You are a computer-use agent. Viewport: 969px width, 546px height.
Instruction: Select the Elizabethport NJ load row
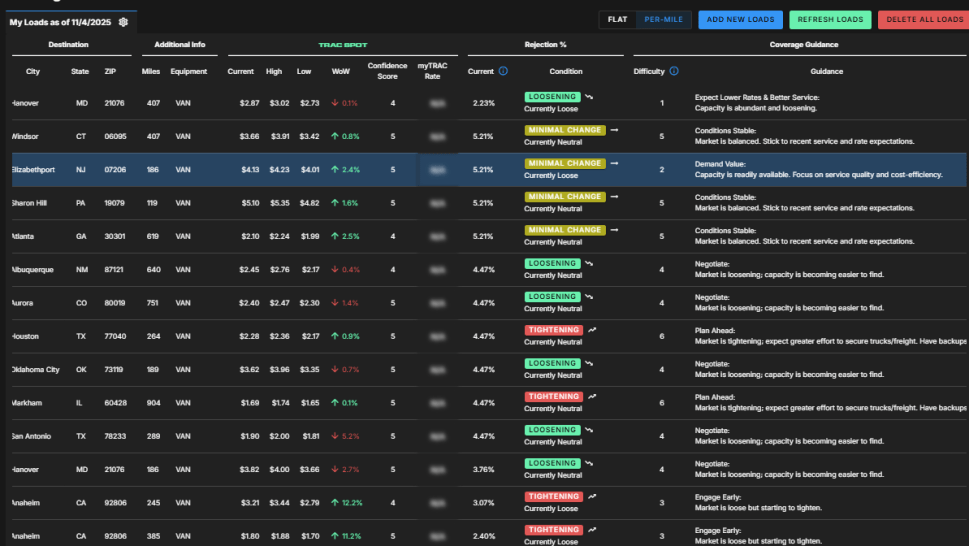coord(488,170)
